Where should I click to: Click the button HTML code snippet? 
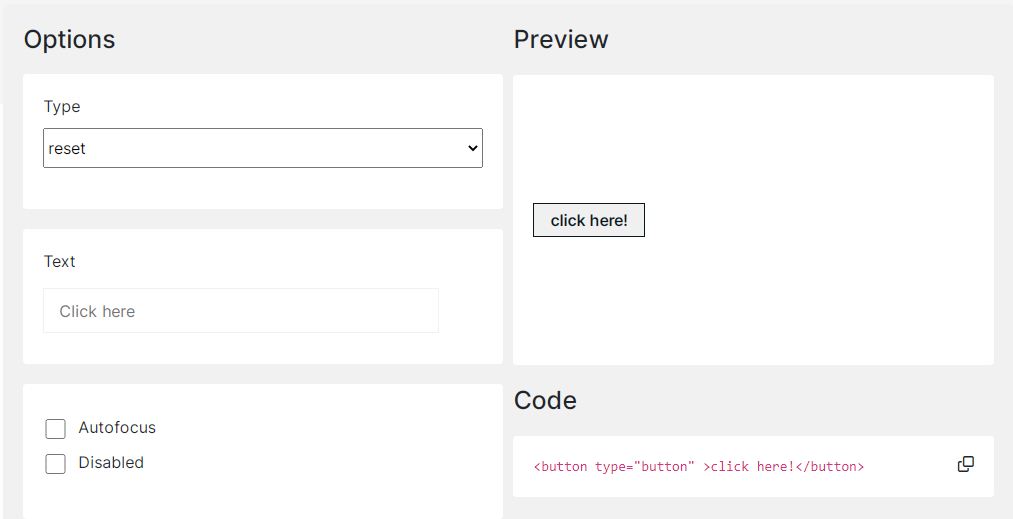[699, 467]
